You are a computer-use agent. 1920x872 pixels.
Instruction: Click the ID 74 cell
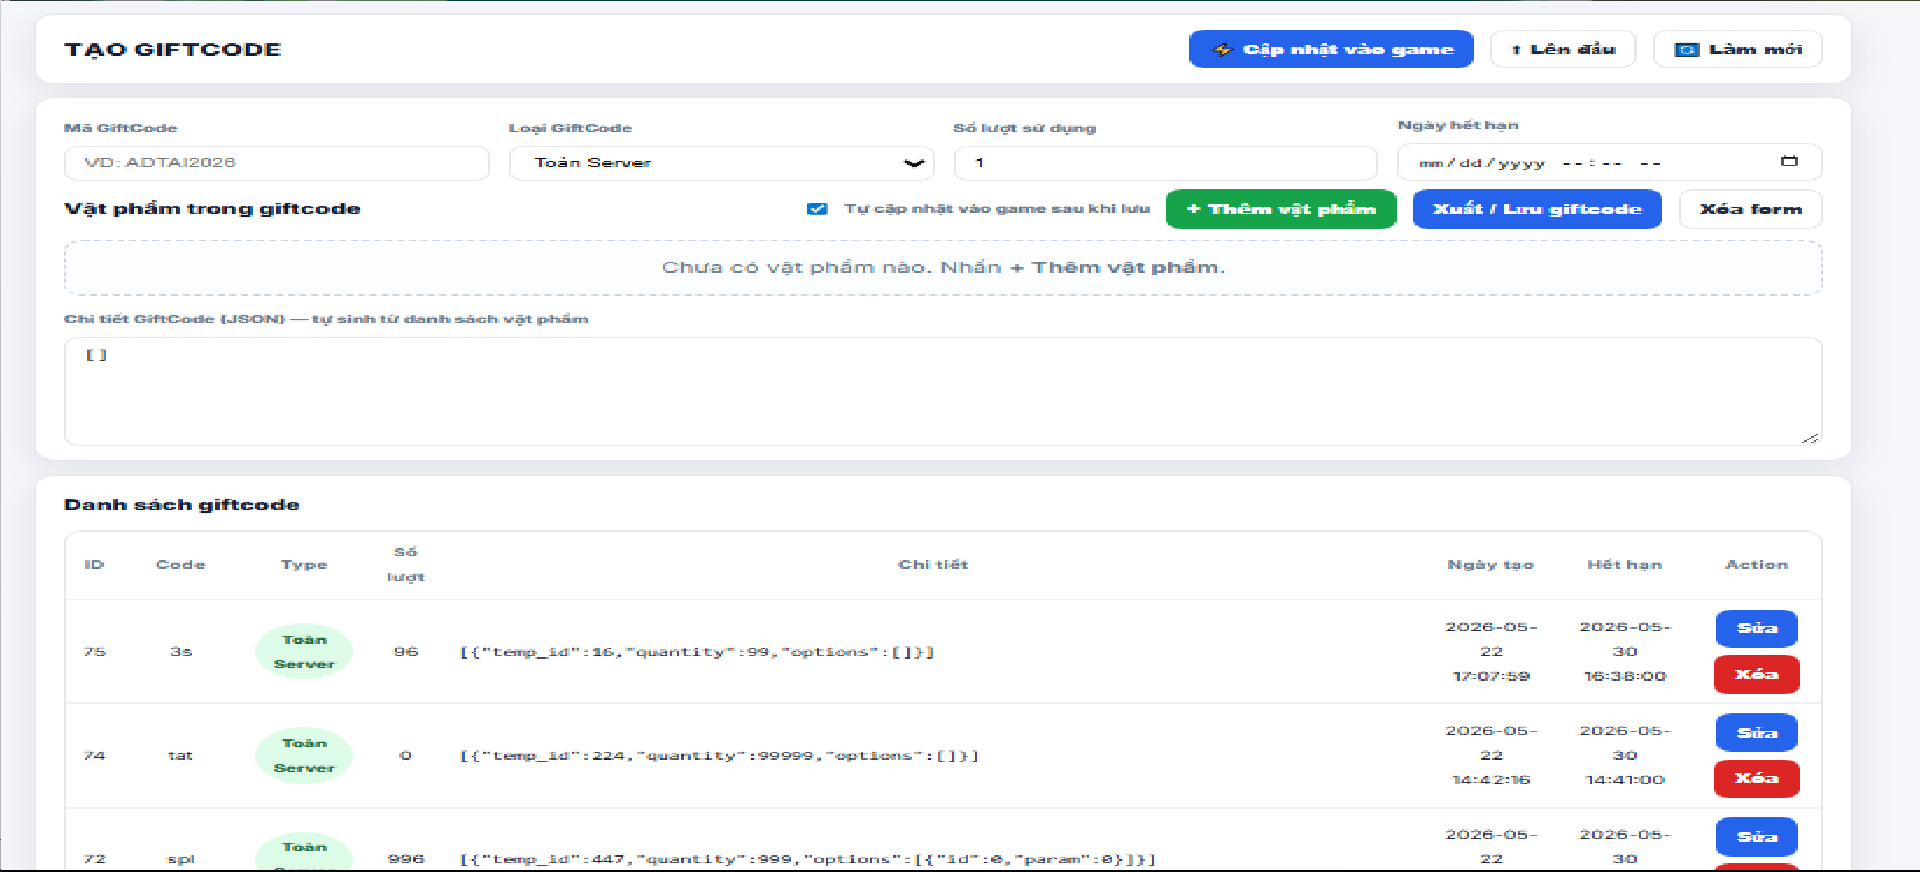[x=95, y=756]
